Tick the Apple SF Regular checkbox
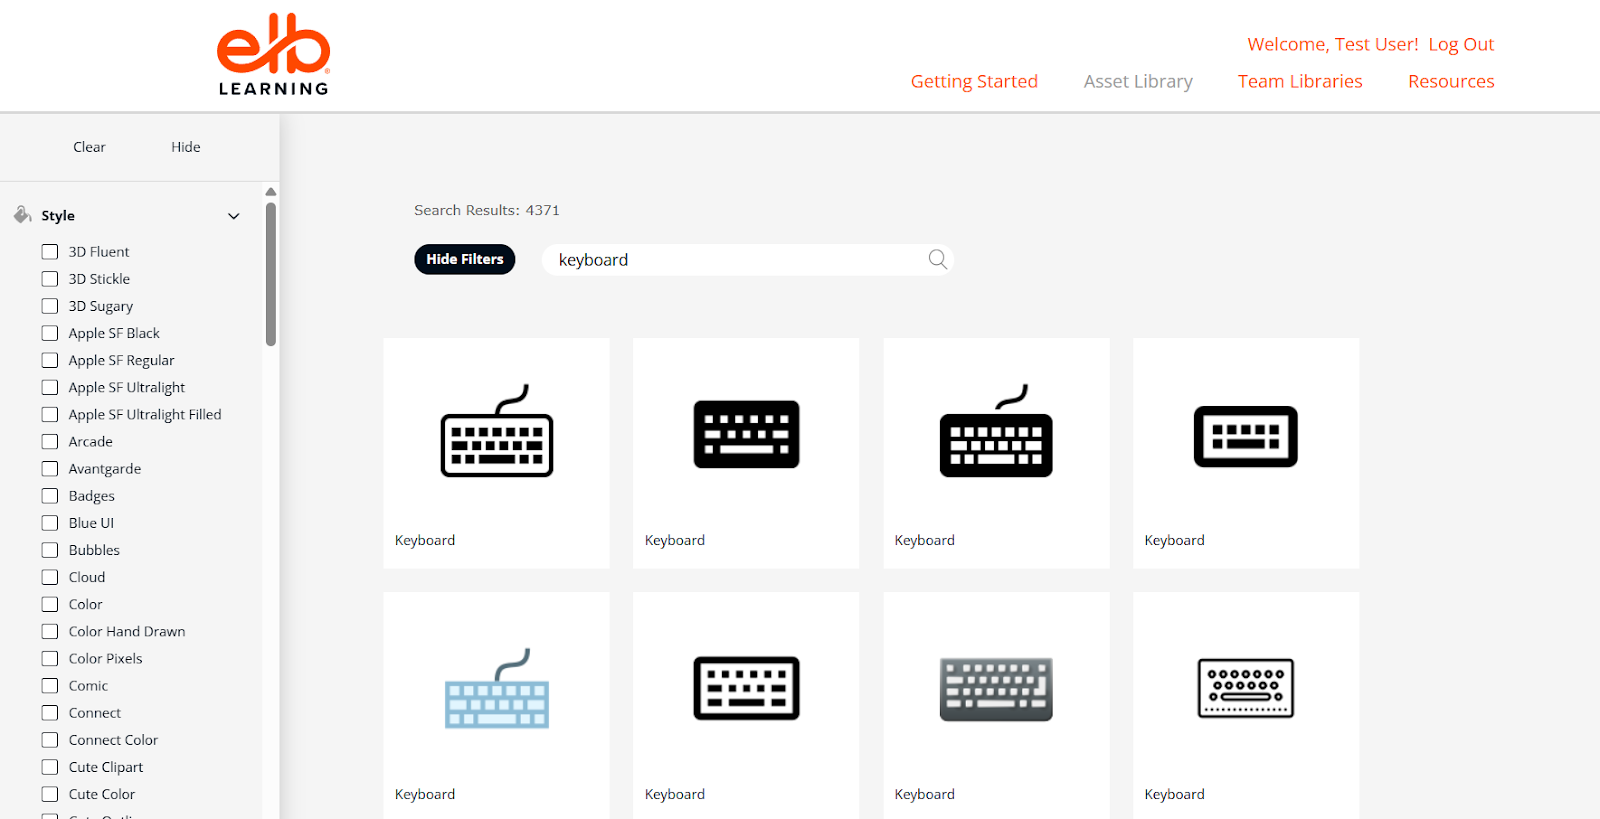Image resolution: width=1600 pixels, height=819 pixels. (50, 361)
